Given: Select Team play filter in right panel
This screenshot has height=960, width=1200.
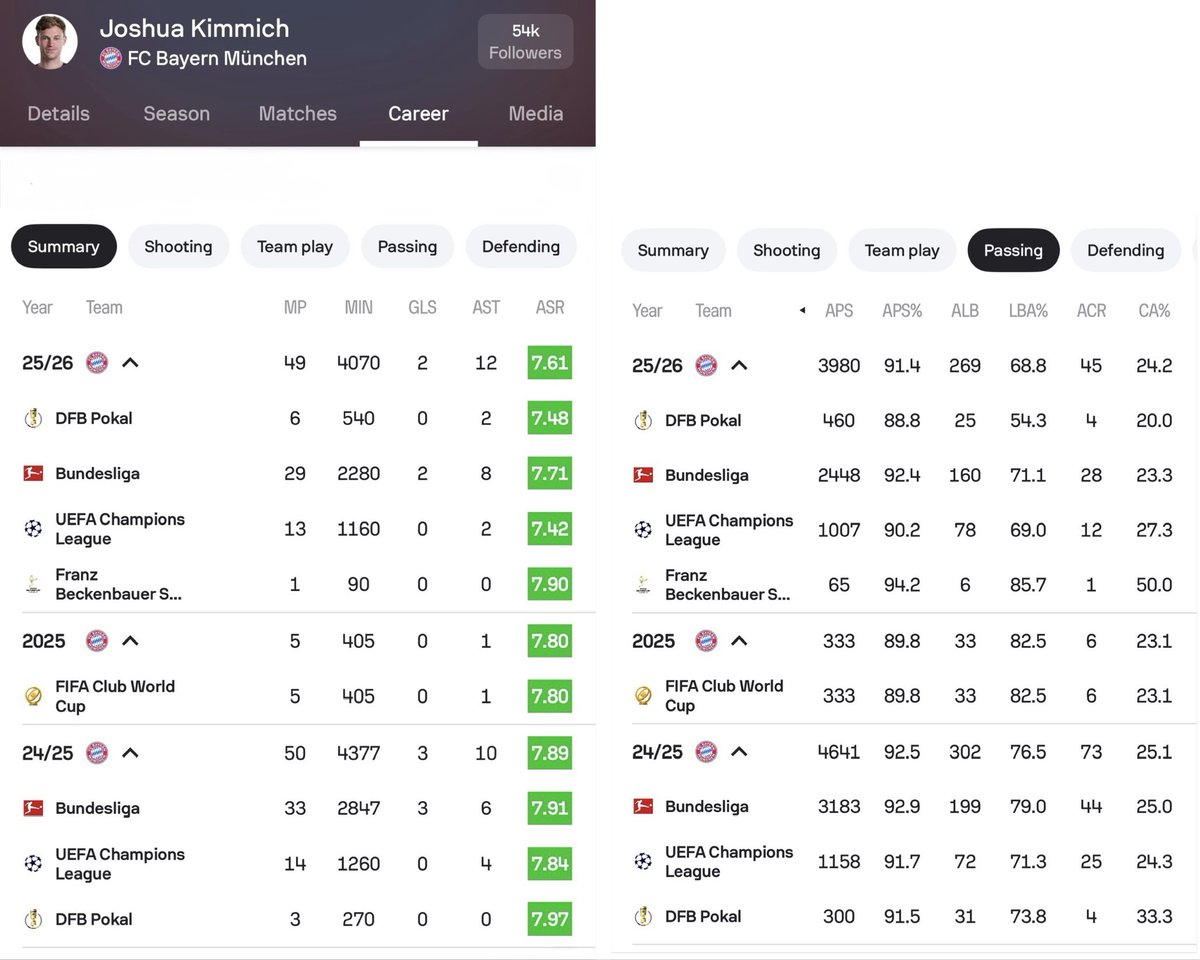Looking at the screenshot, I should coord(902,250).
